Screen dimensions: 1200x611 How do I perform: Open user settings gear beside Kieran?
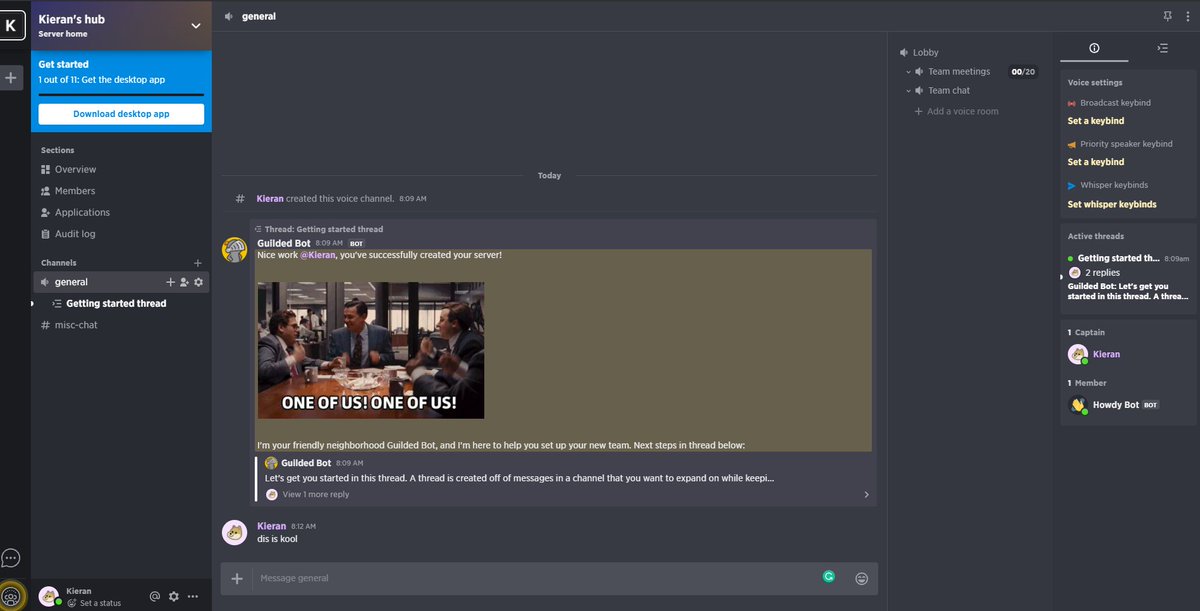[x=174, y=596]
